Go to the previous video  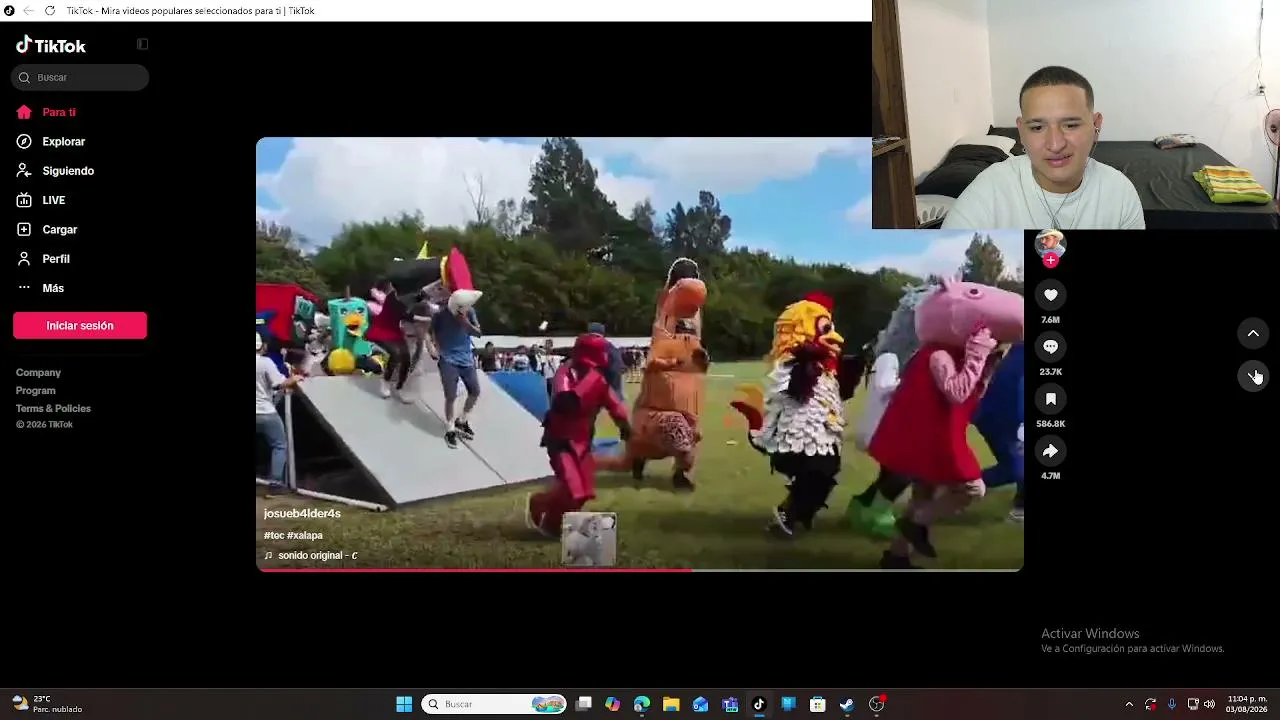1253,333
